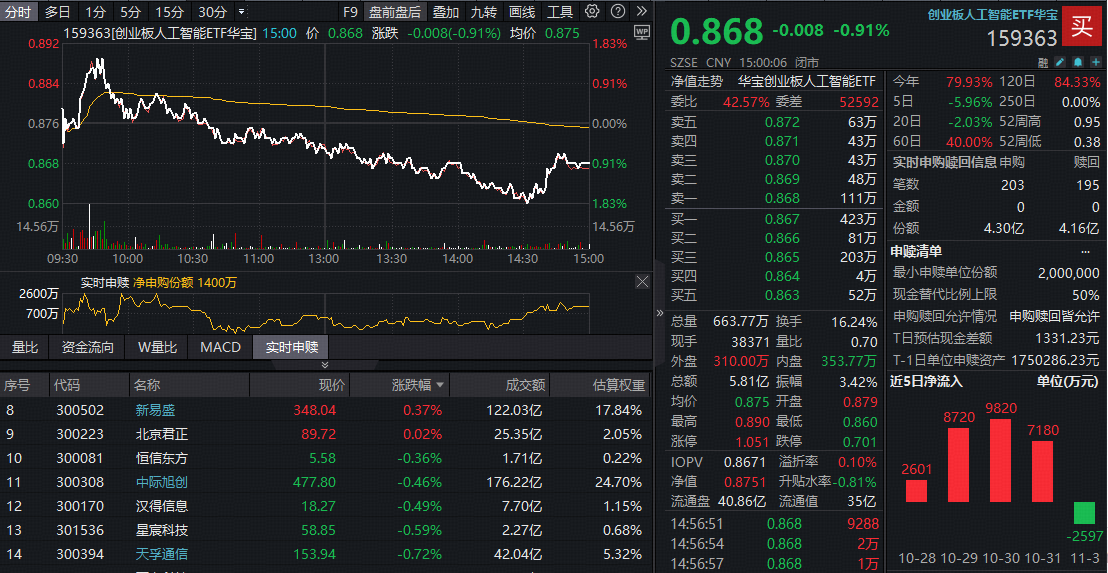This screenshot has height=573, width=1108.
Task: Toggle 叠加 overlay comparison mode
Action: 446,12
